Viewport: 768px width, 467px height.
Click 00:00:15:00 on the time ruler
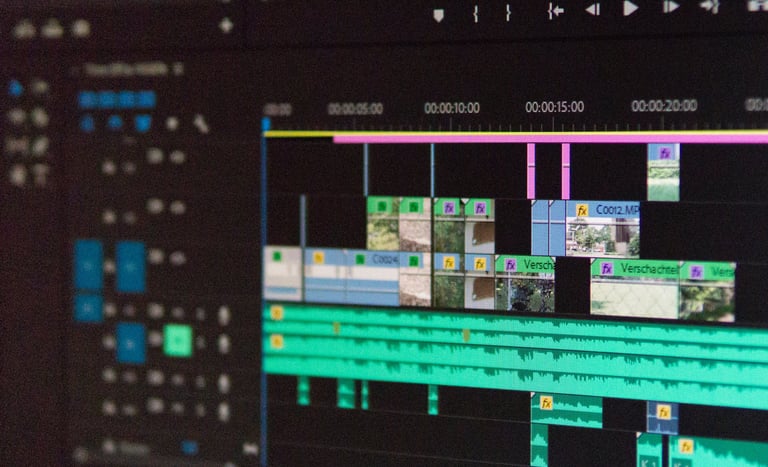click(x=554, y=106)
